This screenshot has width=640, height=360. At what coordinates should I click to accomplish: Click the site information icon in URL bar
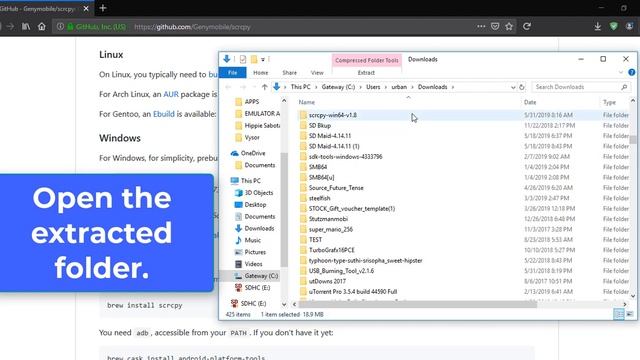point(60,27)
